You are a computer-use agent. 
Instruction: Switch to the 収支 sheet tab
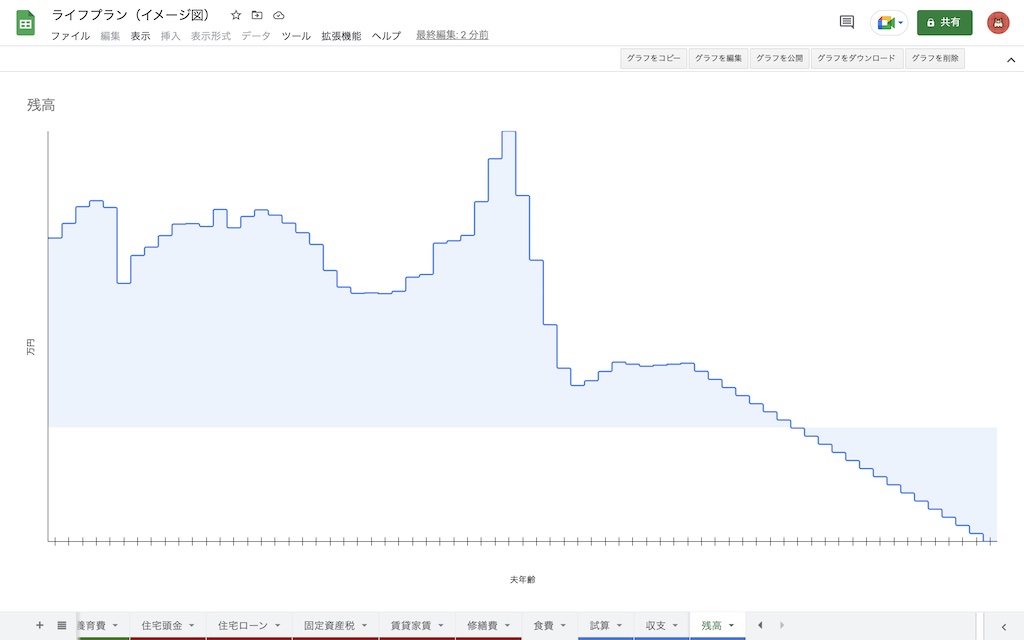656,626
